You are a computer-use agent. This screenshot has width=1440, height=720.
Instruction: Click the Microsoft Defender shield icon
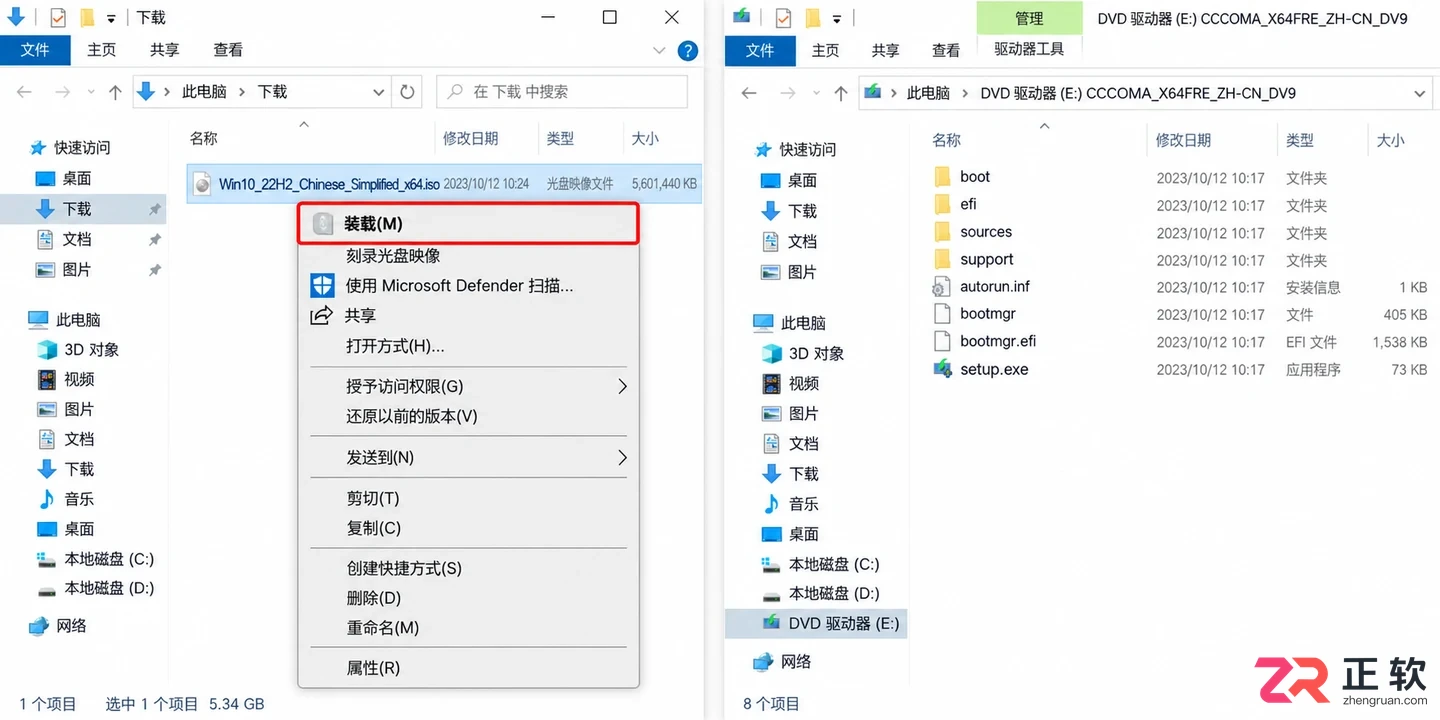(322, 285)
